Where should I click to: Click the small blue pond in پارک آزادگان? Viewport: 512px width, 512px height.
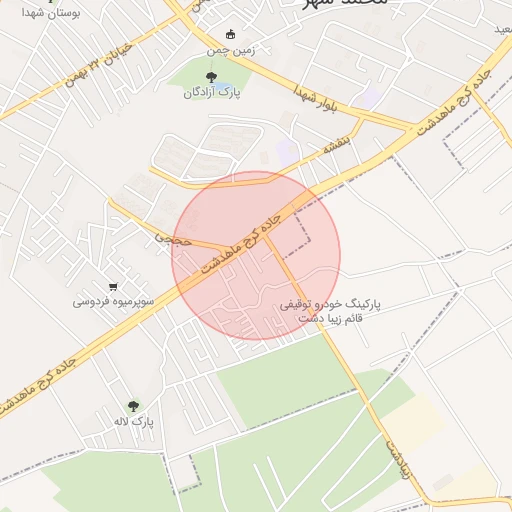click(221, 86)
